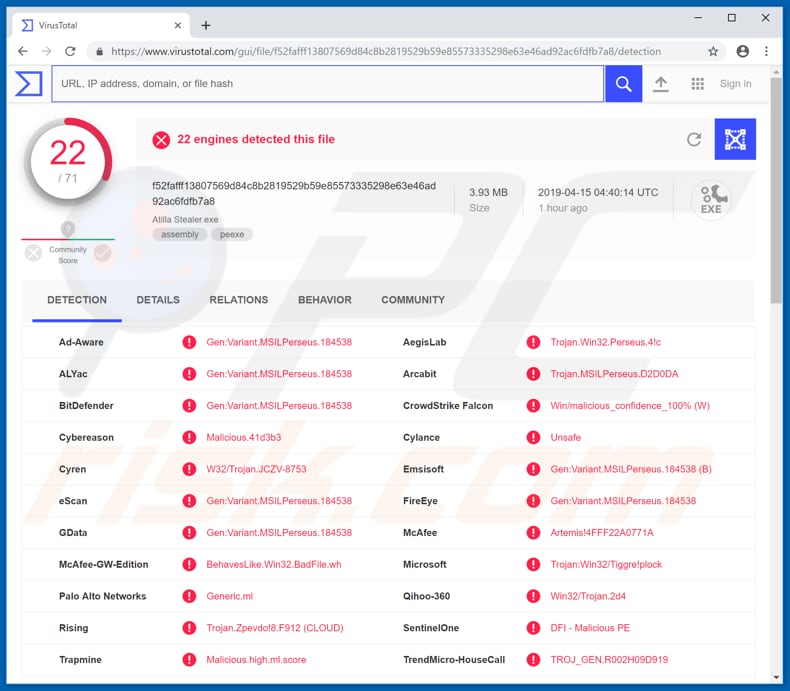The image size is (790, 691).
Task: Click the page vertical scrollbar thumb
Action: pyautogui.click(x=776, y=190)
